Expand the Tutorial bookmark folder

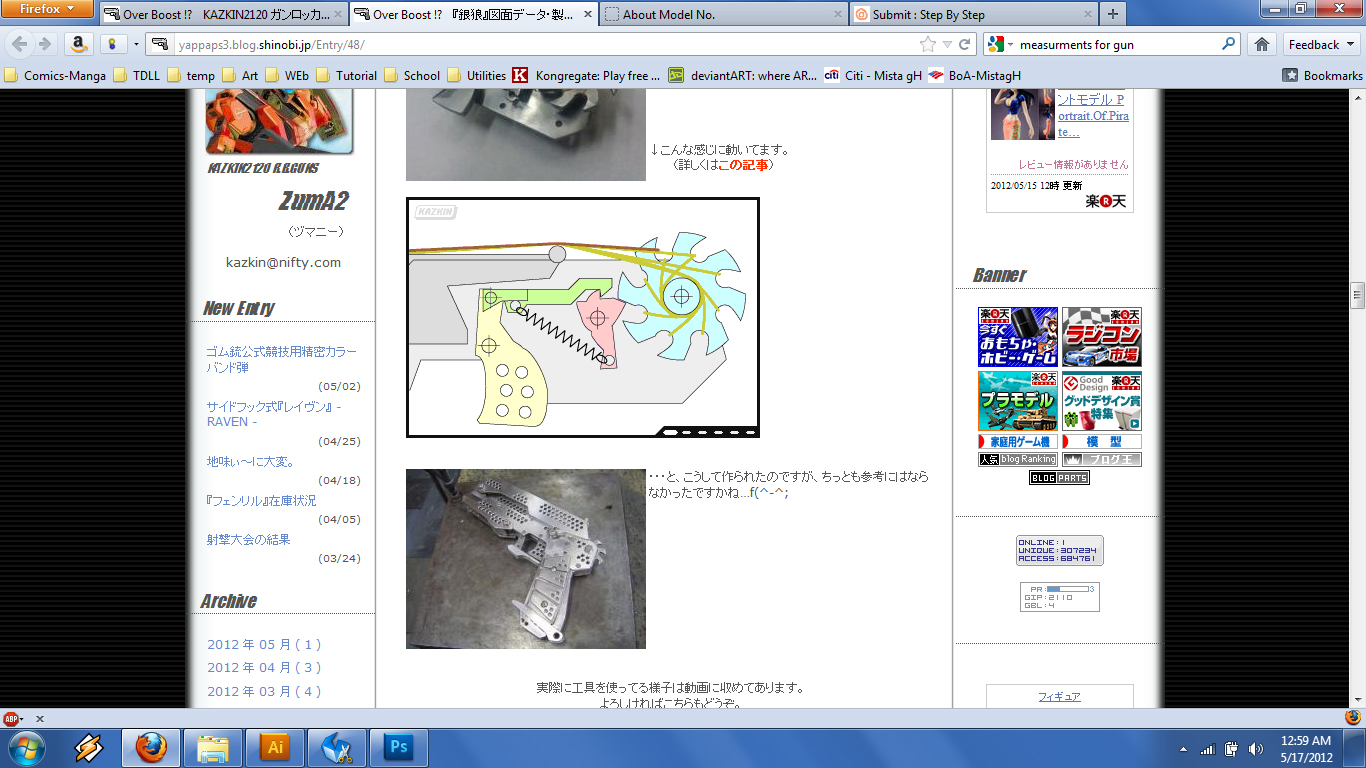tap(347, 75)
